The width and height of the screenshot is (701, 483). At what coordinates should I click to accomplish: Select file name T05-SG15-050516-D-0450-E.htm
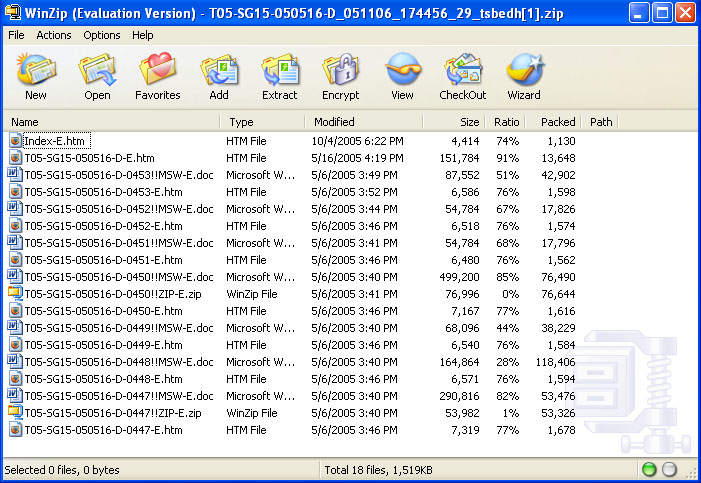[x=103, y=311]
